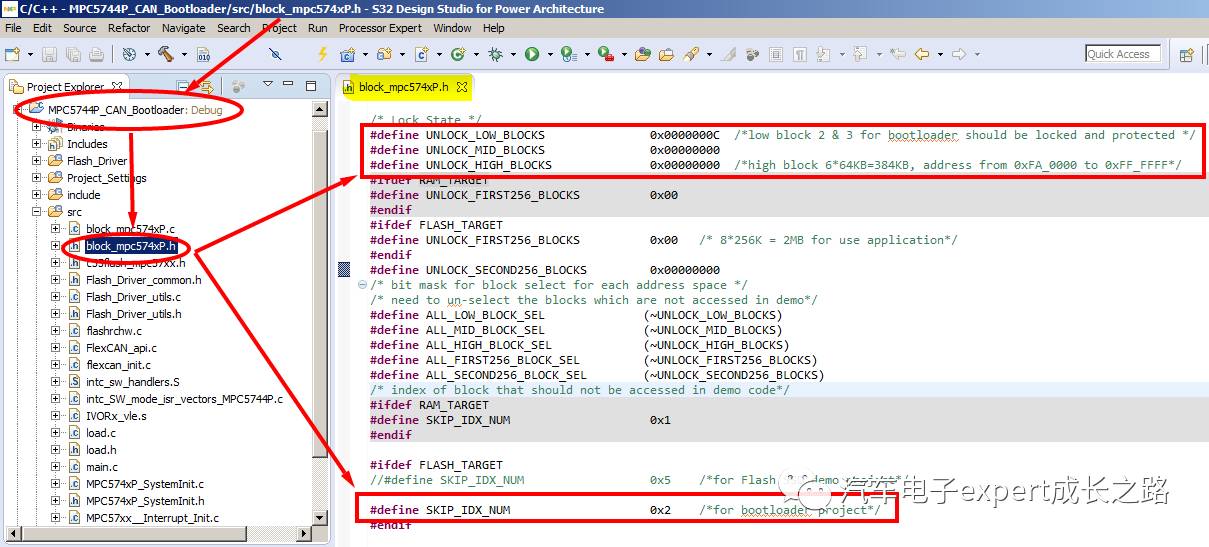Open the File menu

click(13, 28)
